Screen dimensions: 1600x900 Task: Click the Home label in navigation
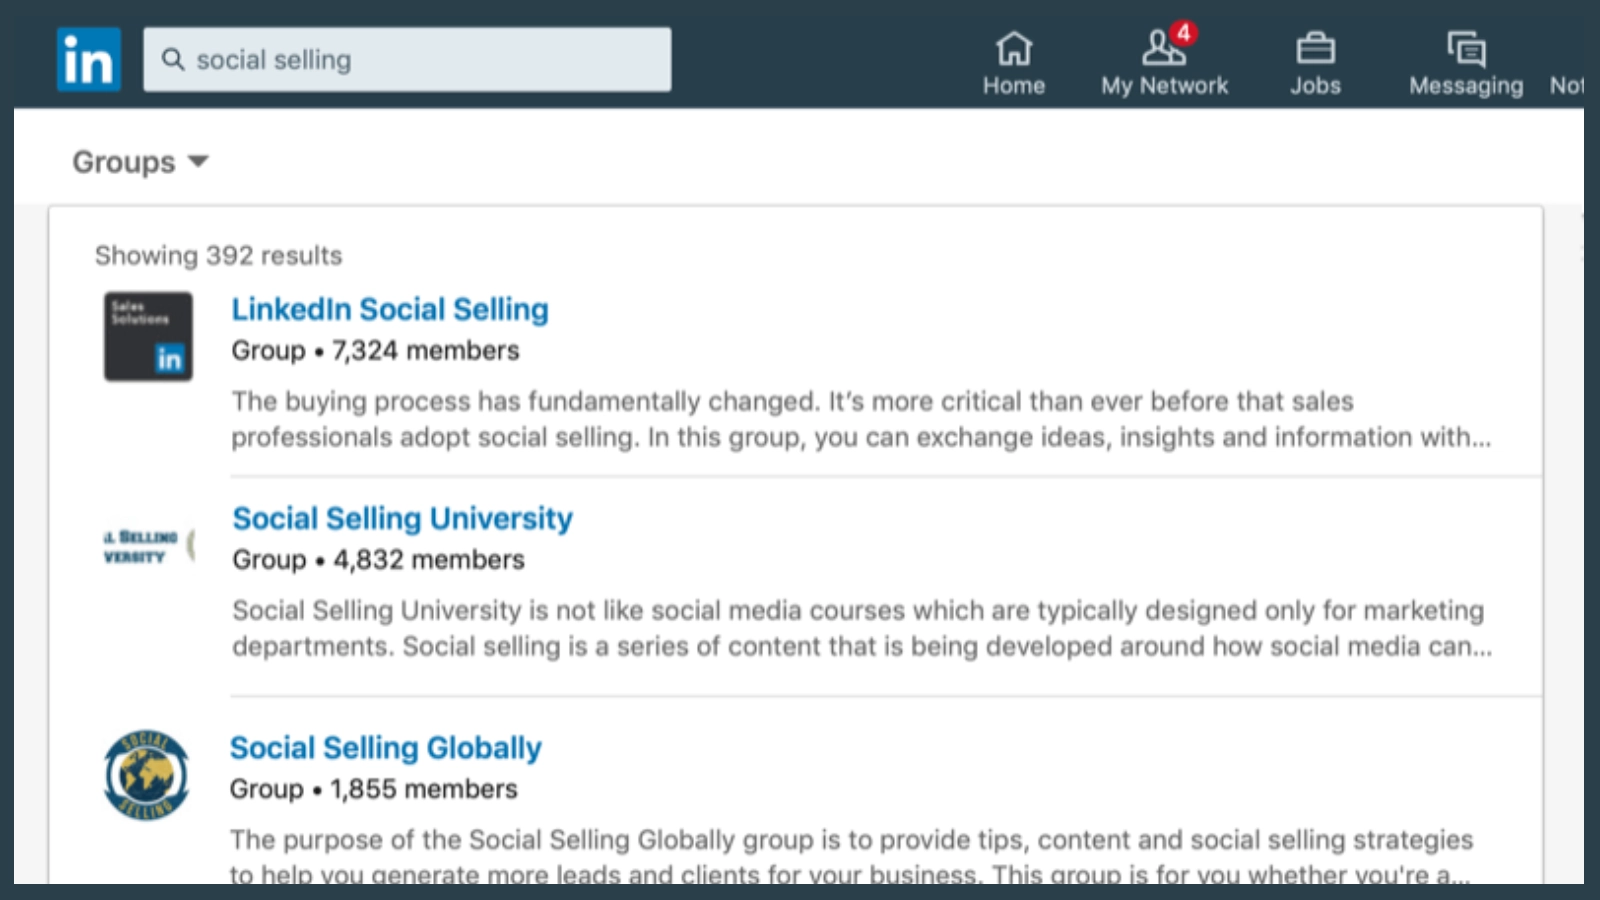click(x=1014, y=86)
